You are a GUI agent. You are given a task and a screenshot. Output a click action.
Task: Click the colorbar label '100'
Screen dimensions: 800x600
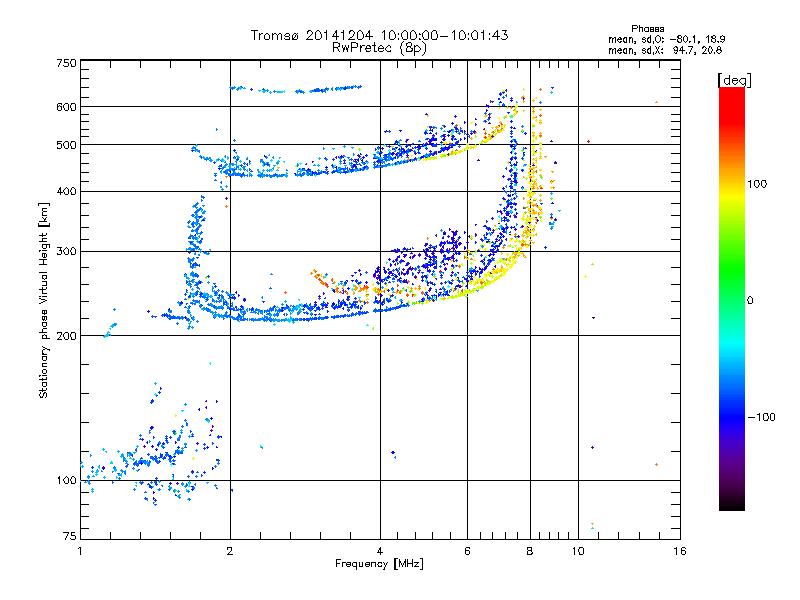[x=757, y=184]
